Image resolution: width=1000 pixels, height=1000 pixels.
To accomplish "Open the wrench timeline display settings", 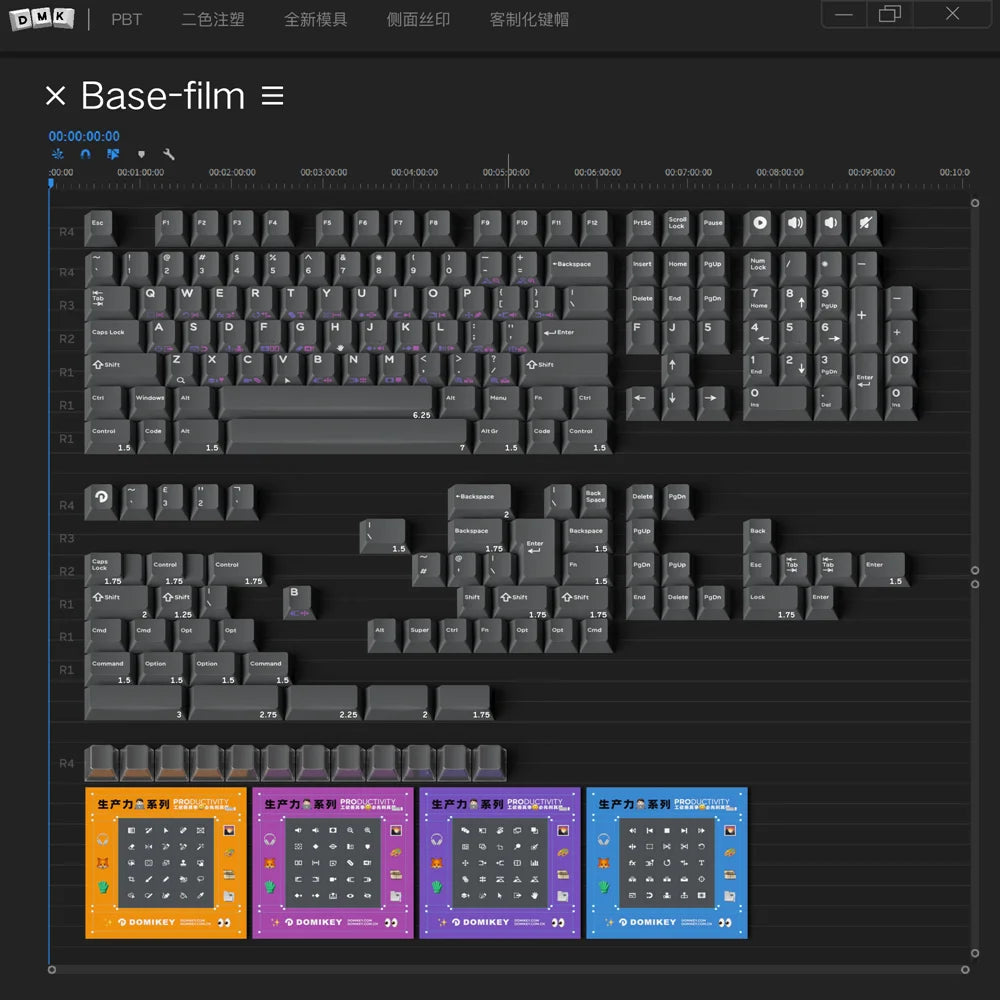I will [169, 154].
